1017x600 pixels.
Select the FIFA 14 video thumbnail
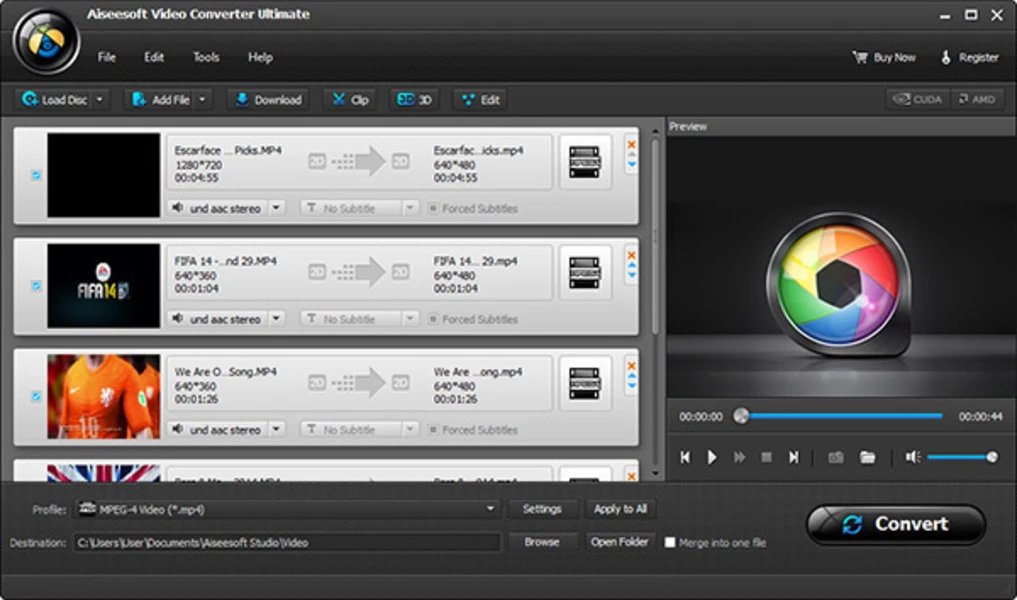(x=103, y=286)
